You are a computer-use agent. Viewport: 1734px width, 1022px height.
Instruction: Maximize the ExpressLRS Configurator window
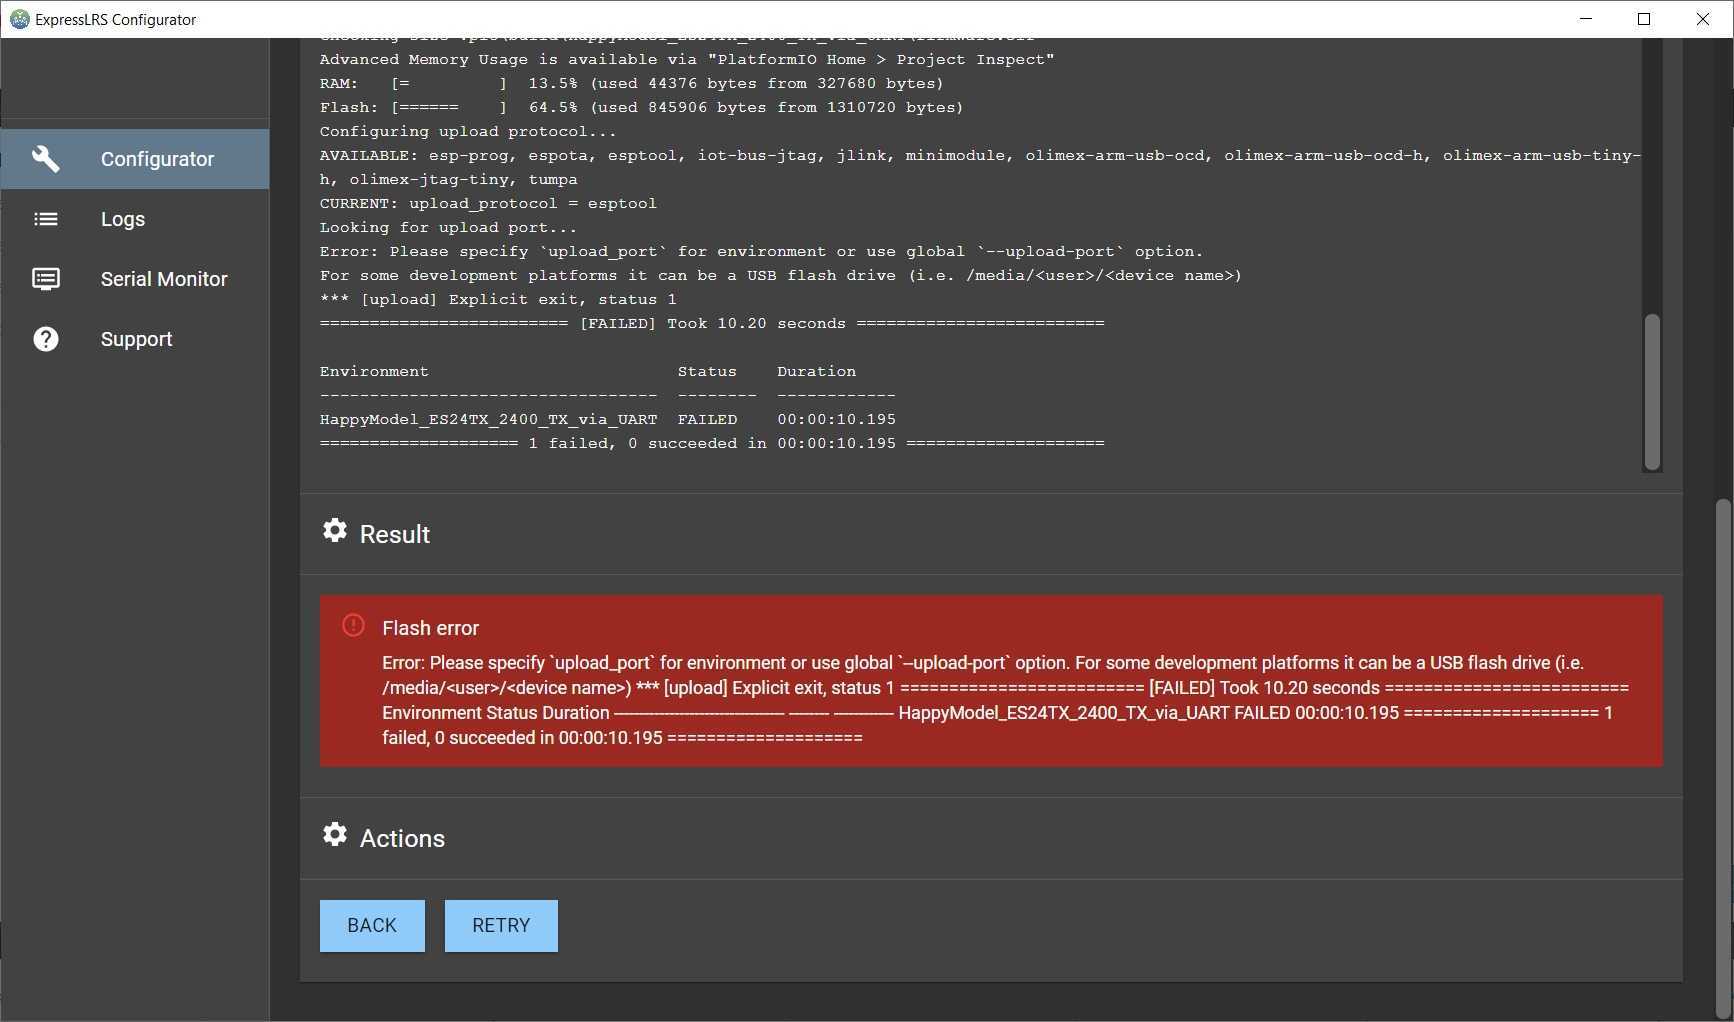point(1644,19)
